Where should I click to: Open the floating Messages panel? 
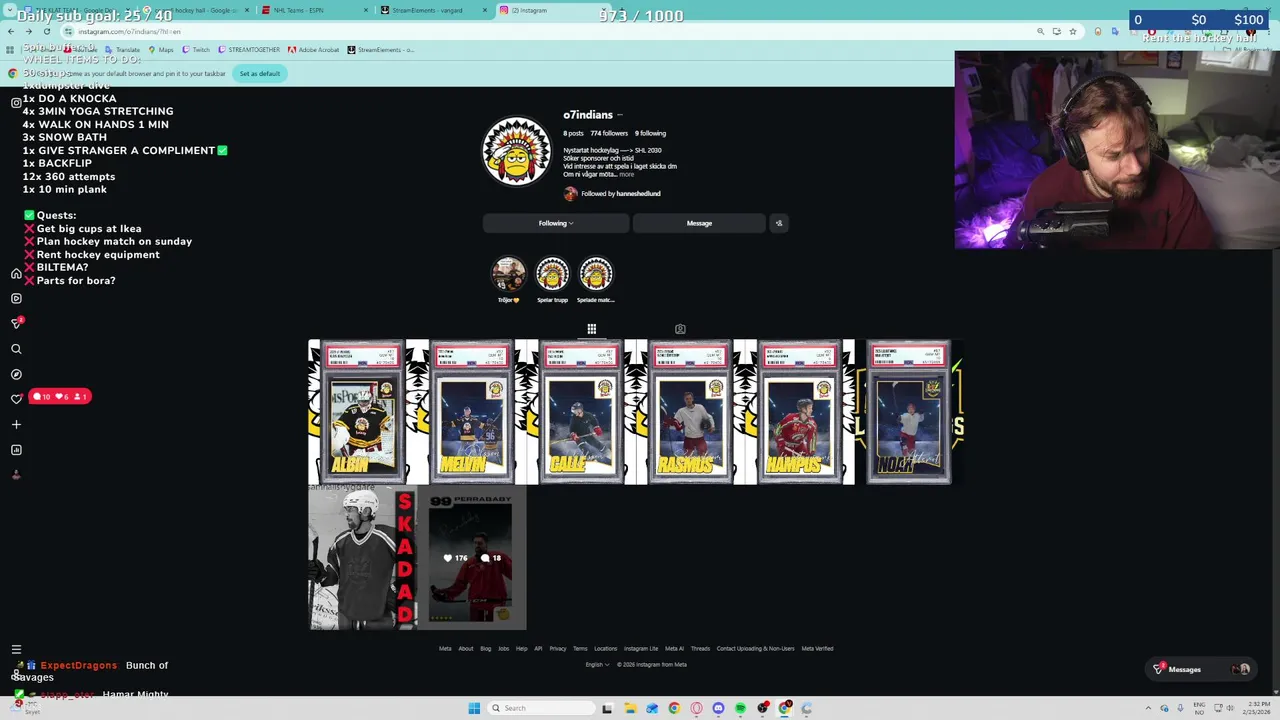[1203, 669]
